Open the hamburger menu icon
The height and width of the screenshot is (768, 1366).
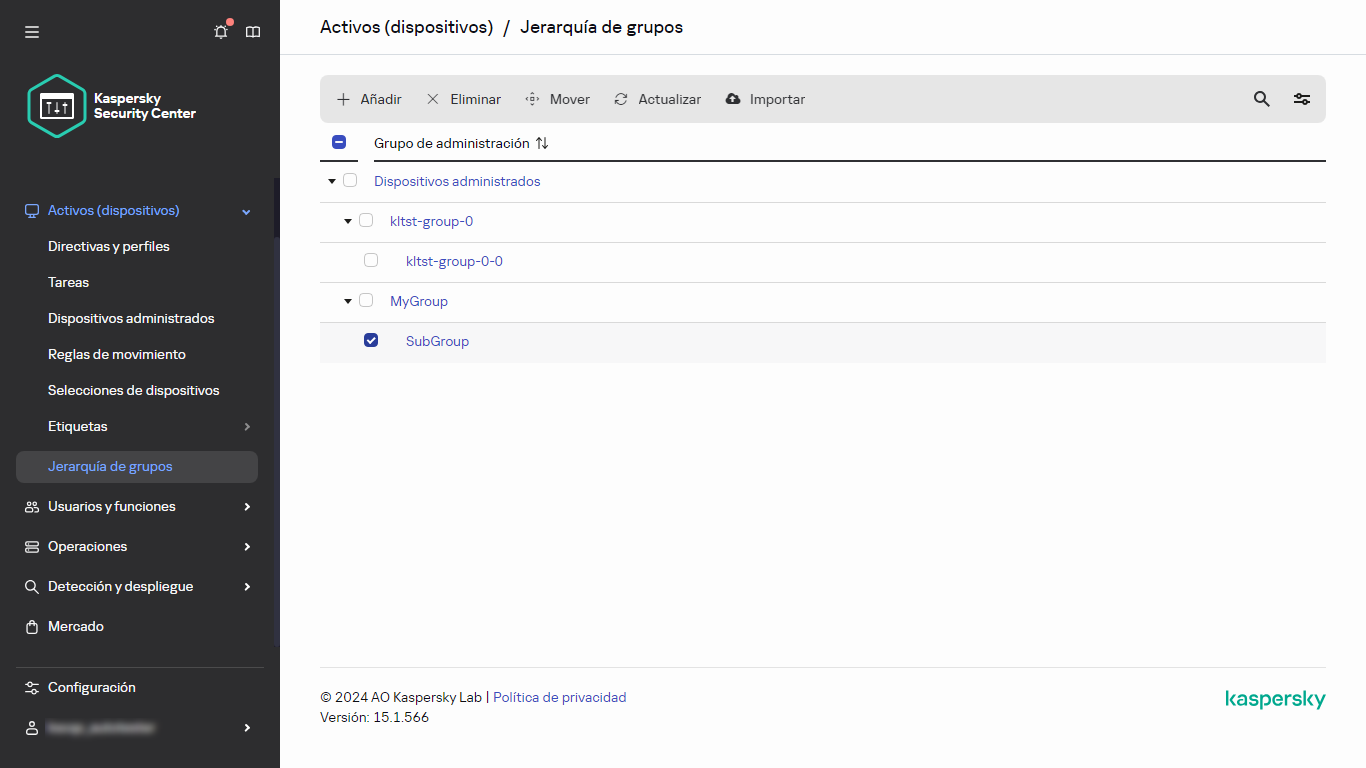pos(32,32)
